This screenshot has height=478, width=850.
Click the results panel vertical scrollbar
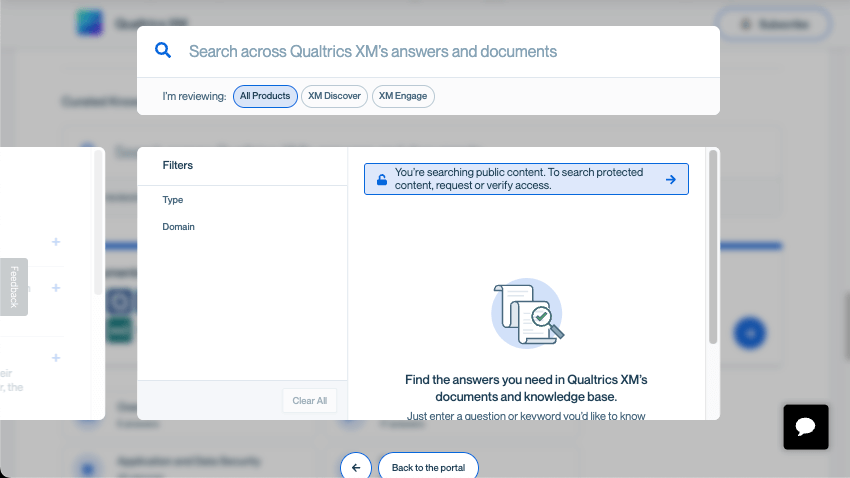[x=713, y=247]
